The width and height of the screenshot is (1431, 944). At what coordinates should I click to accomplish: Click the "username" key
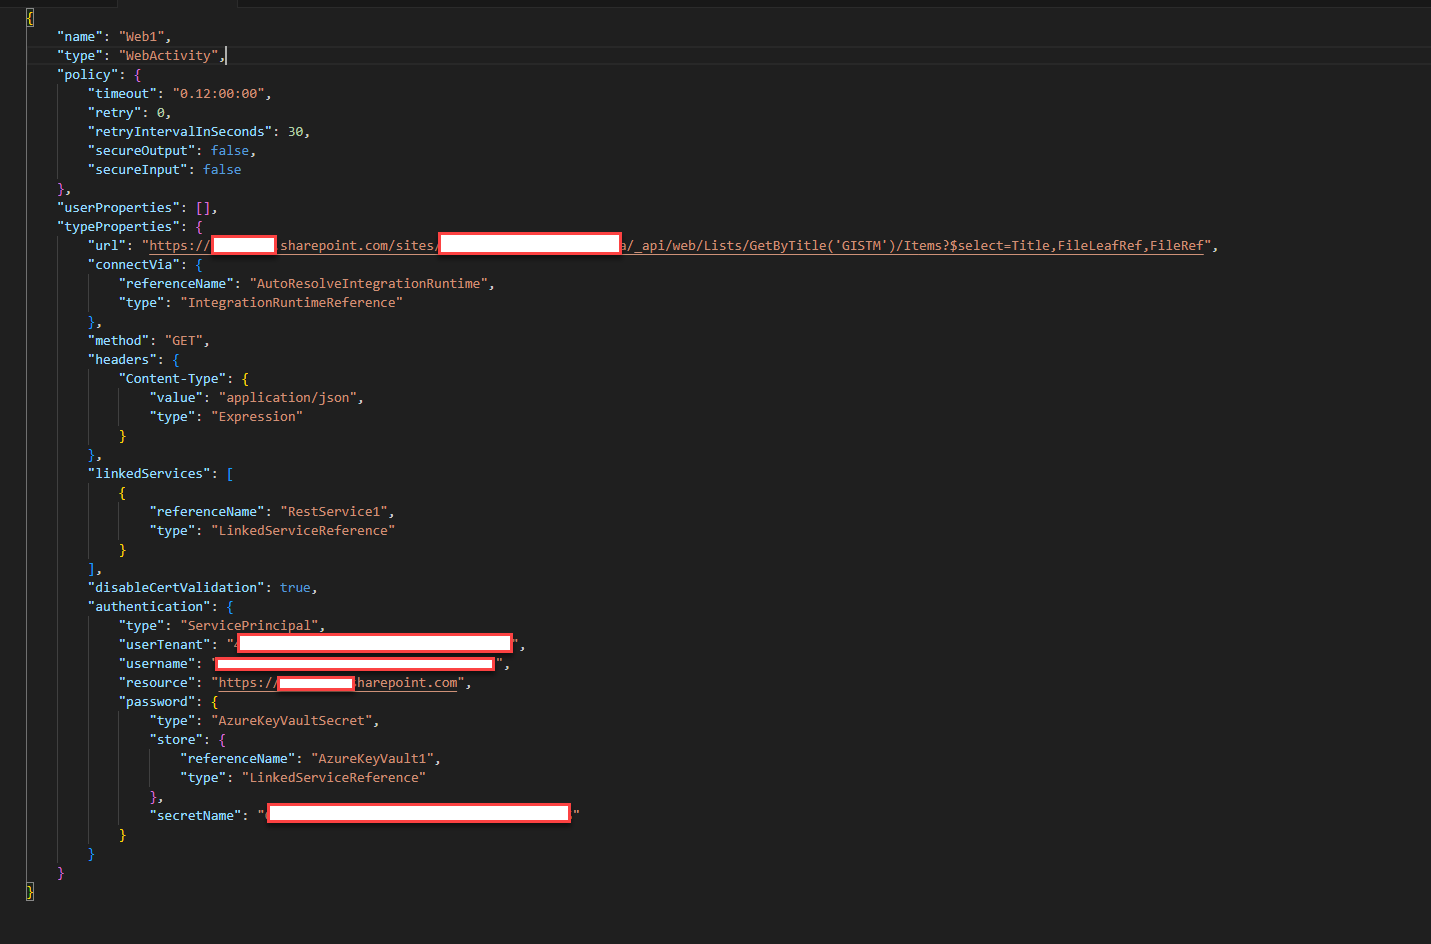point(156,664)
